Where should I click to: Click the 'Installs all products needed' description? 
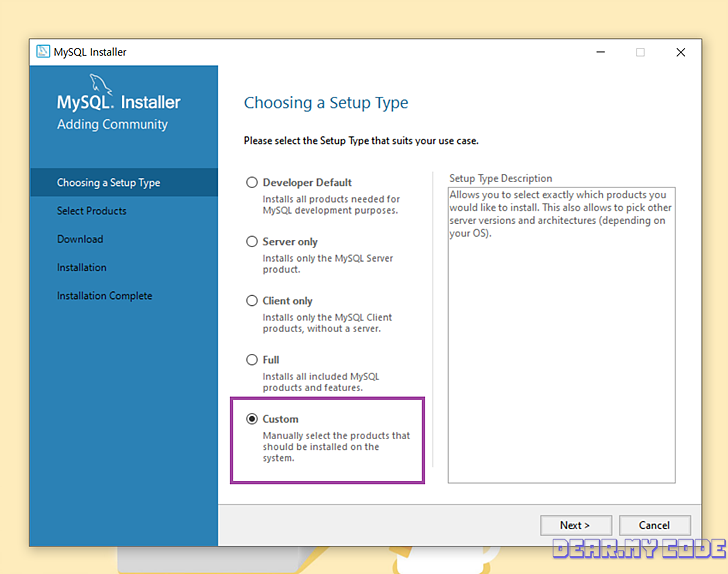pyautogui.click(x=331, y=204)
